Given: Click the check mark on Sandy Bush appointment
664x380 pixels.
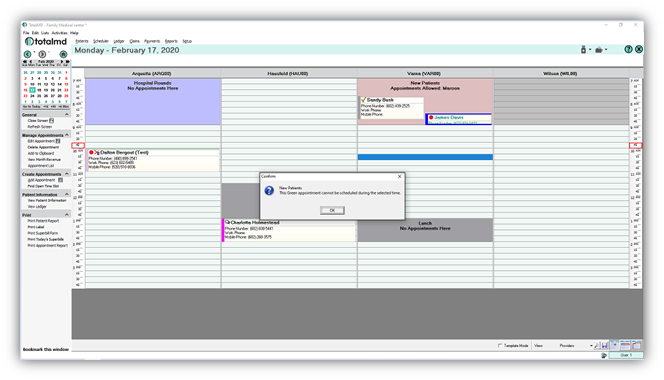Looking at the screenshot, I should click(x=363, y=100).
